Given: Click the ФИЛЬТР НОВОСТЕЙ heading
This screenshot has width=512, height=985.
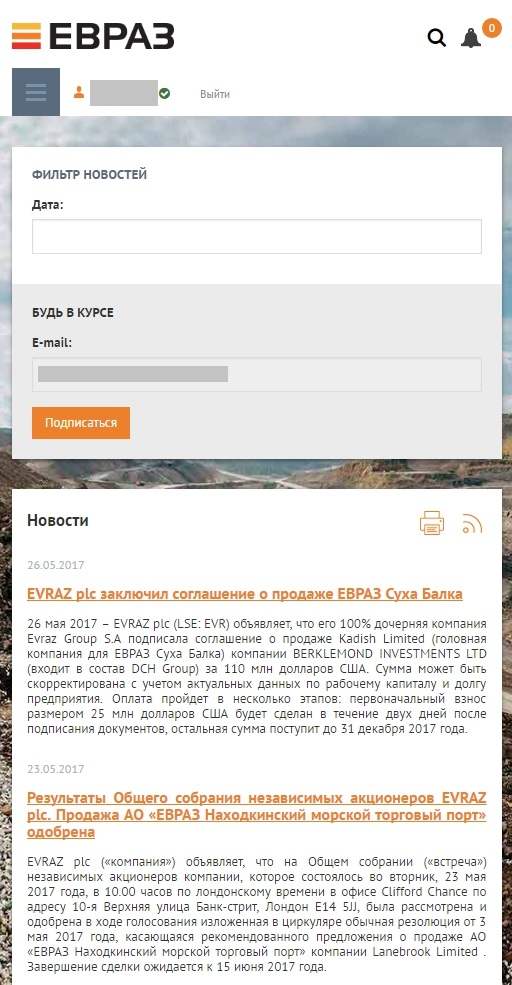Looking at the screenshot, I should coord(89,175).
